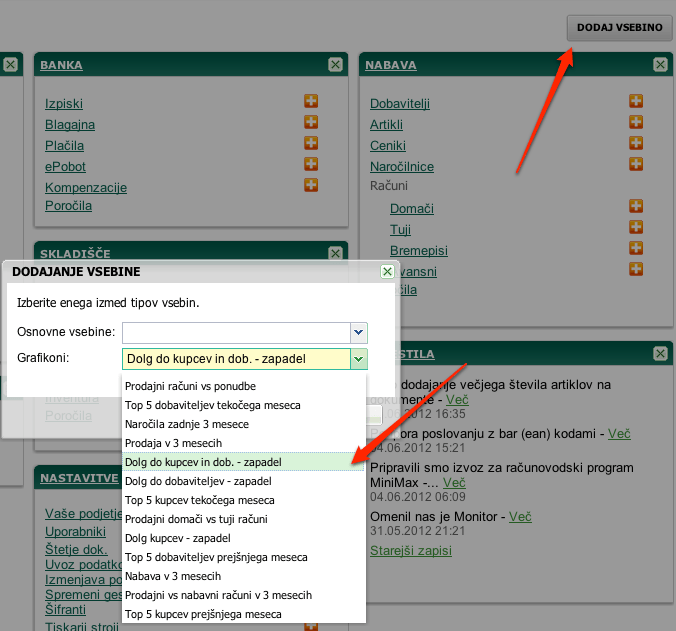Click the Grafikoni combo field text
This screenshot has height=631, width=676.
[x=237, y=359]
